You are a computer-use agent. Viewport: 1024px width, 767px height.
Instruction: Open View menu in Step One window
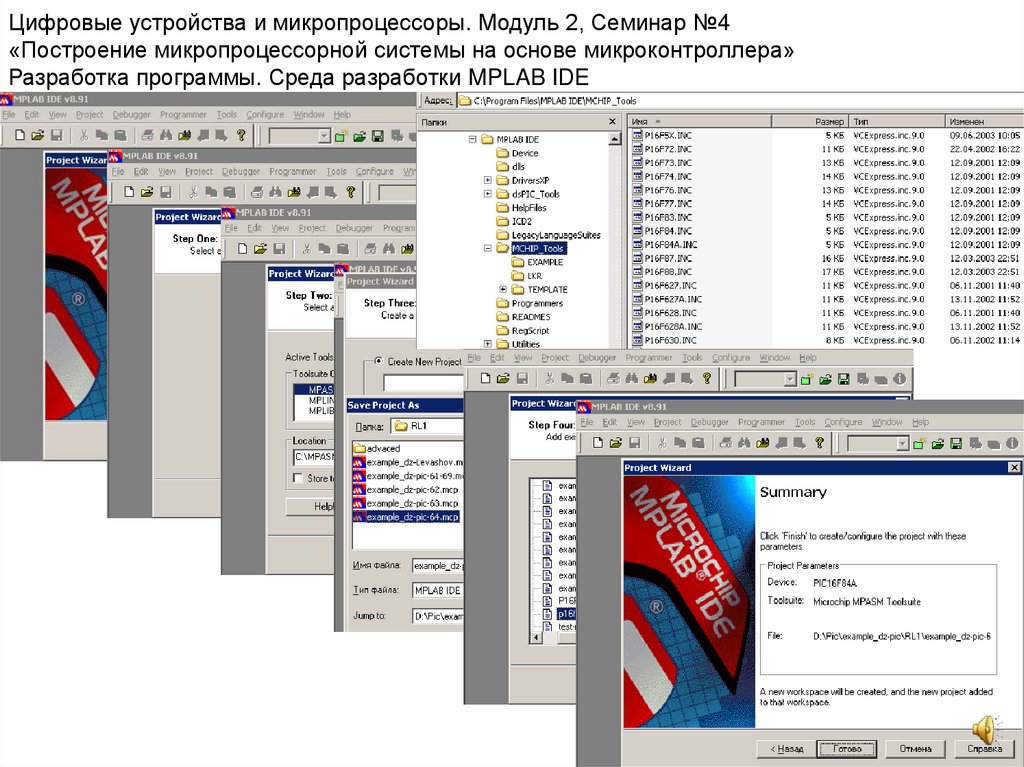(x=167, y=171)
